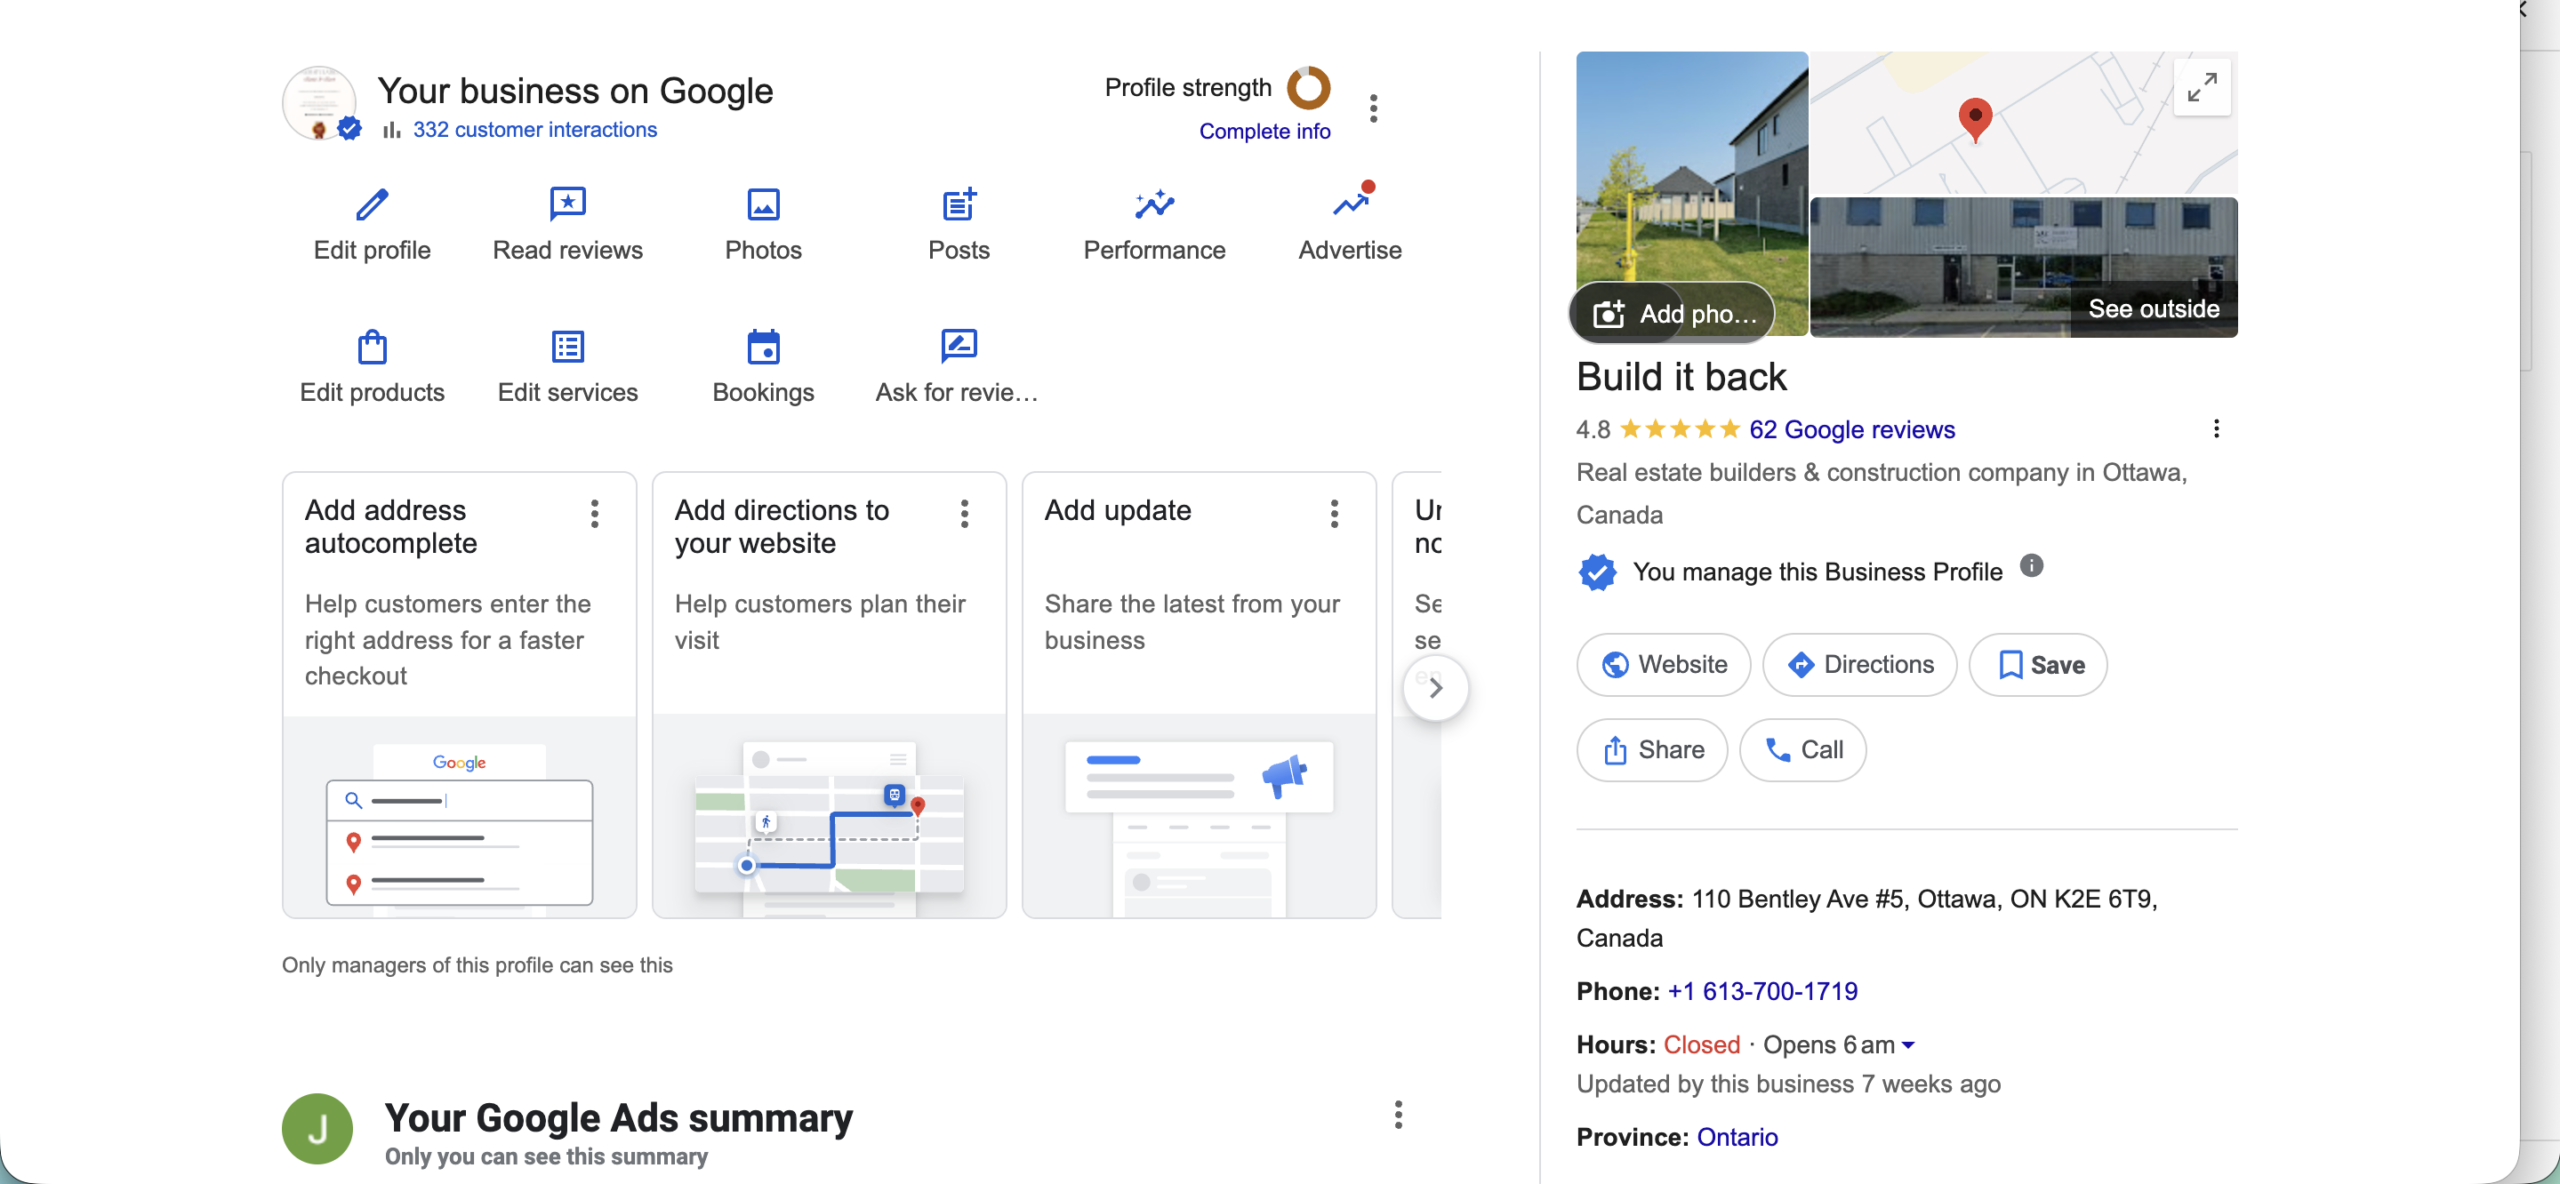Open three-dot menu on Add update card
The image size is (2560, 1184).
[1334, 513]
